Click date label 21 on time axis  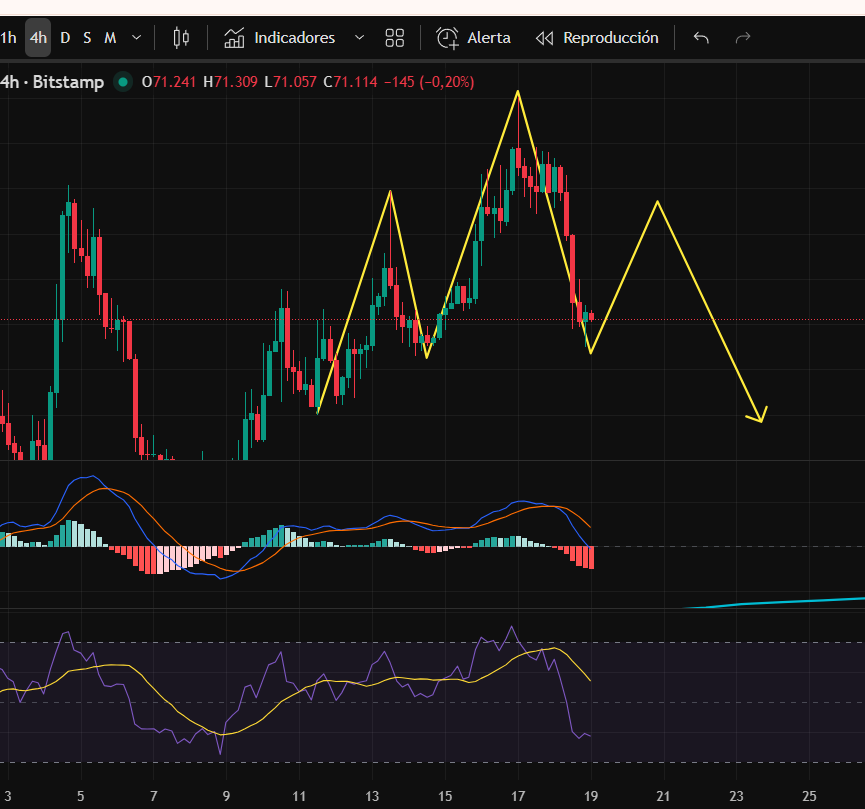pyautogui.click(x=663, y=796)
